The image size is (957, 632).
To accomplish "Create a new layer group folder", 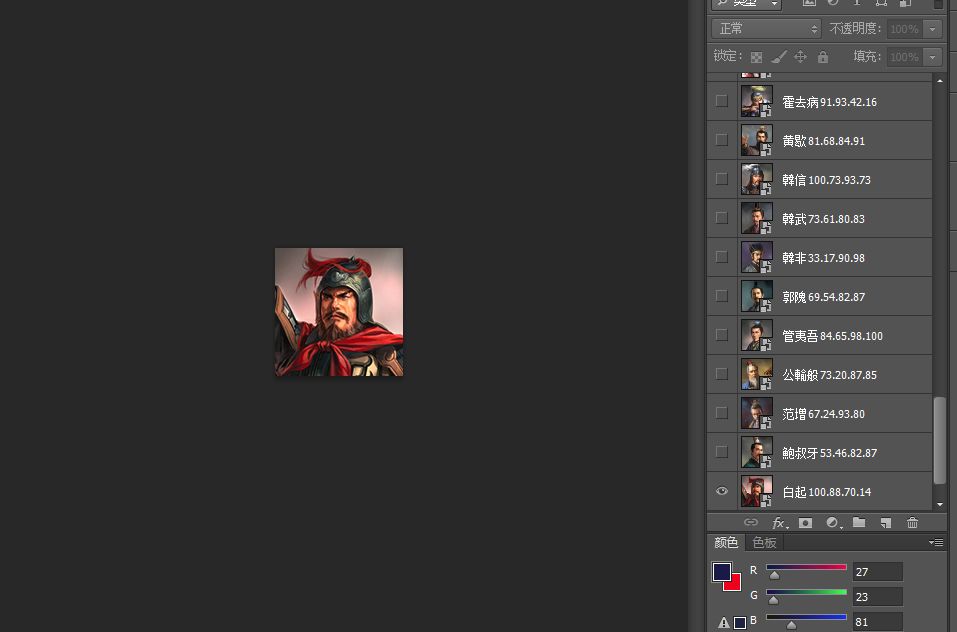I will pos(859,522).
